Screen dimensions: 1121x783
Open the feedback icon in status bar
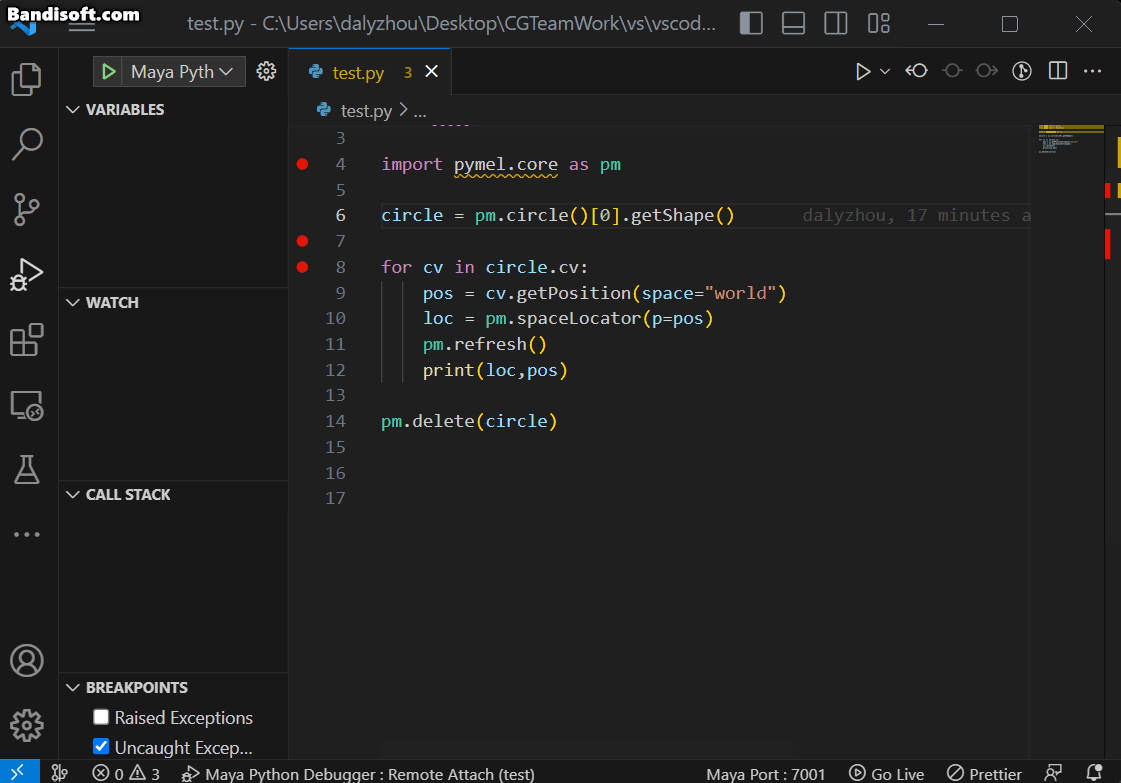point(1052,773)
